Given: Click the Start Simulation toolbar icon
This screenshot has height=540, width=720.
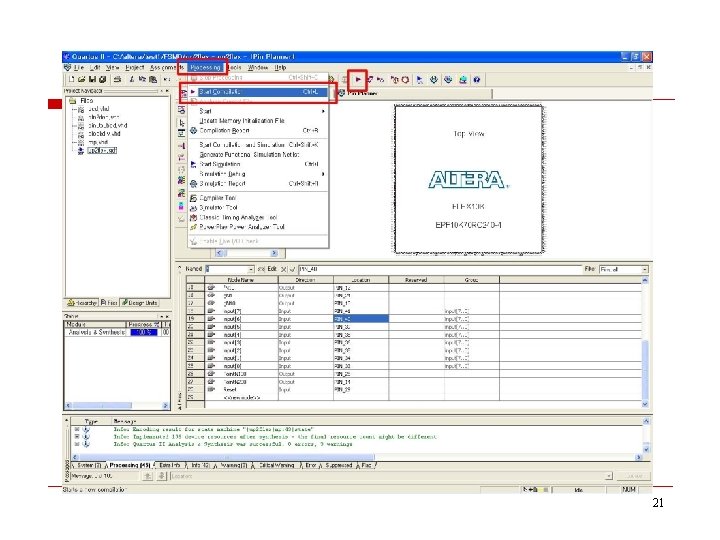Looking at the screenshot, I should pyautogui.click(x=420, y=80).
